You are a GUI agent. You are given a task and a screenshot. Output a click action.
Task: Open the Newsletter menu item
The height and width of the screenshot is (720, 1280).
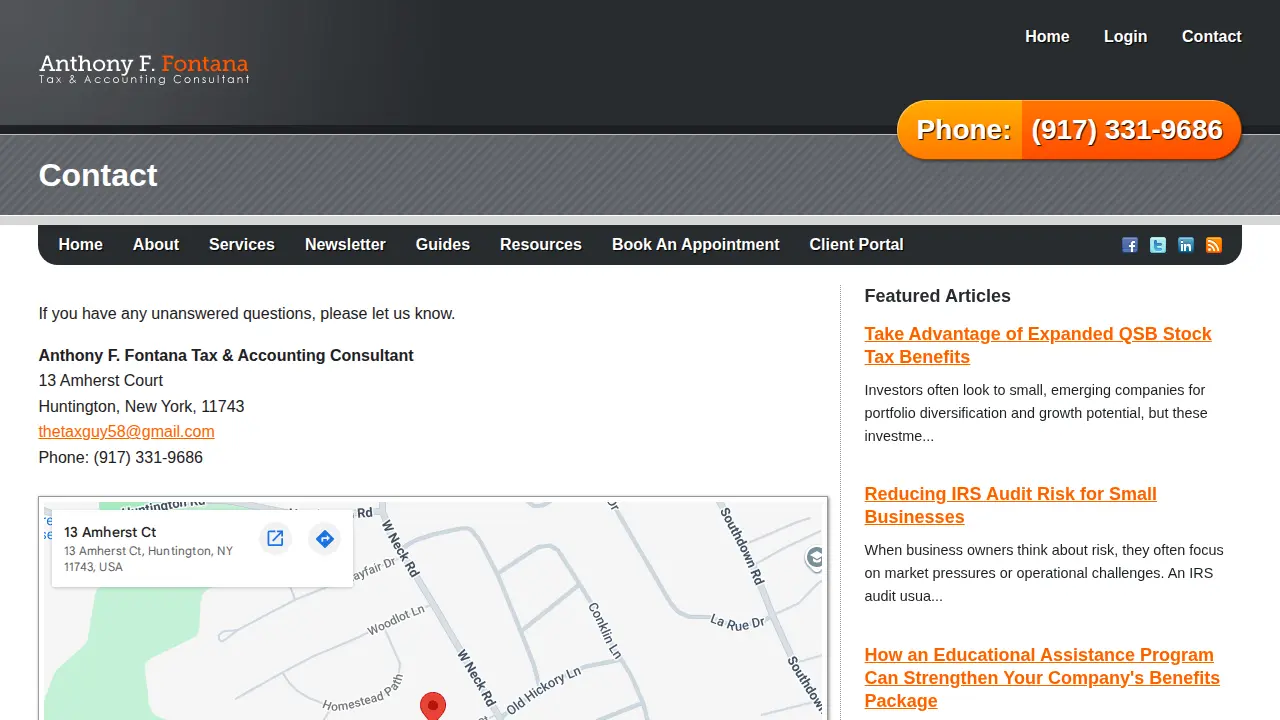pyautogui.click(x=345, y=245)
